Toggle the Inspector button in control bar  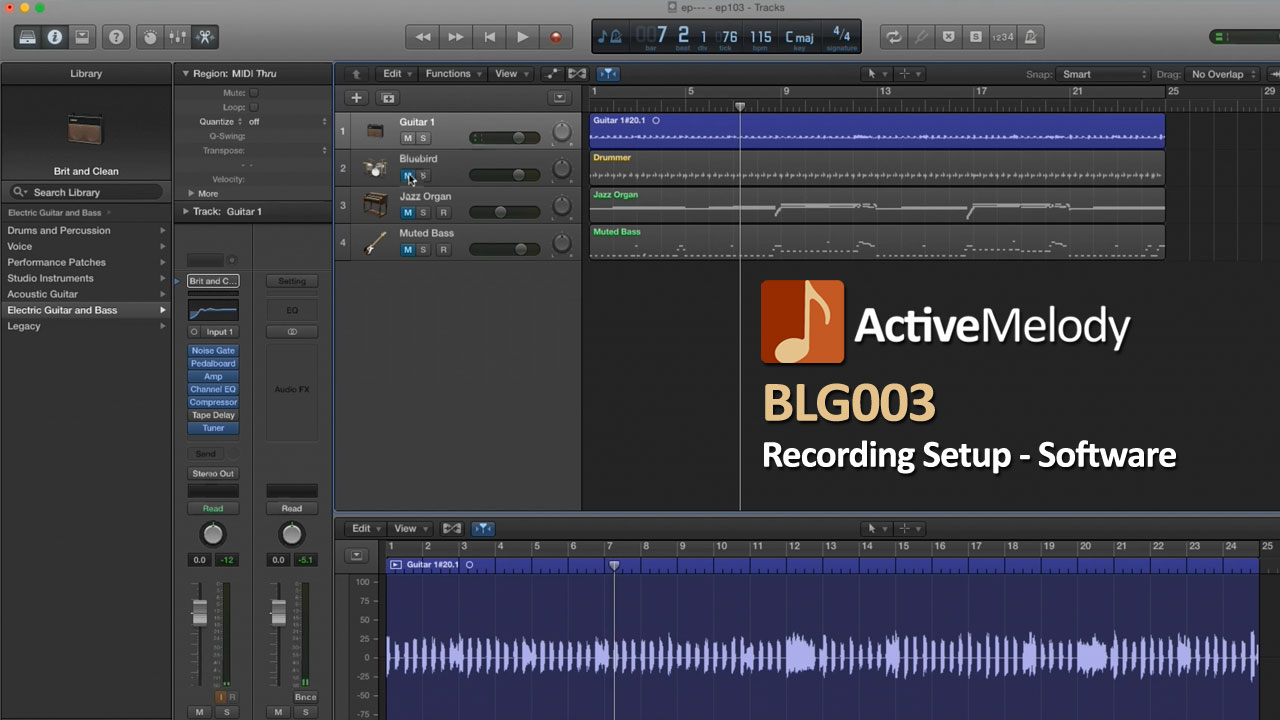point(55,37)
